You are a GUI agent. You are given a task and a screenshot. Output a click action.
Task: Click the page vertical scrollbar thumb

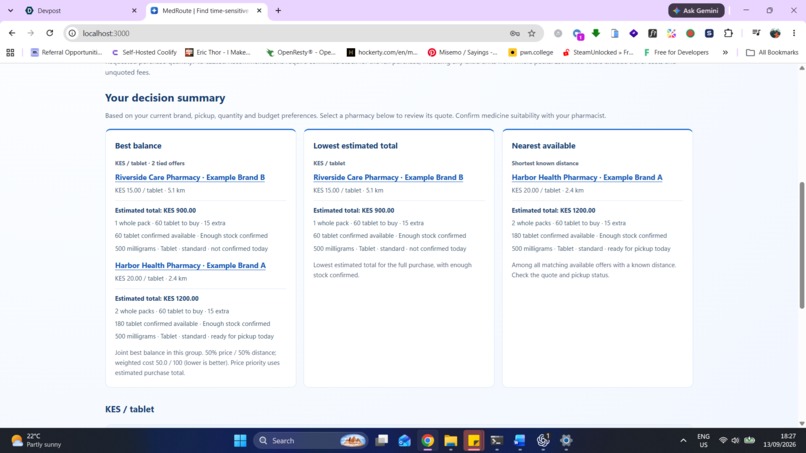[801, 245]
